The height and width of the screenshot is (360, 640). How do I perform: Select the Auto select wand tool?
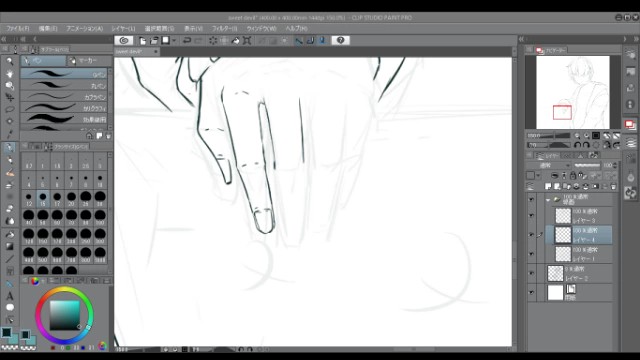(x=10, y=121)
